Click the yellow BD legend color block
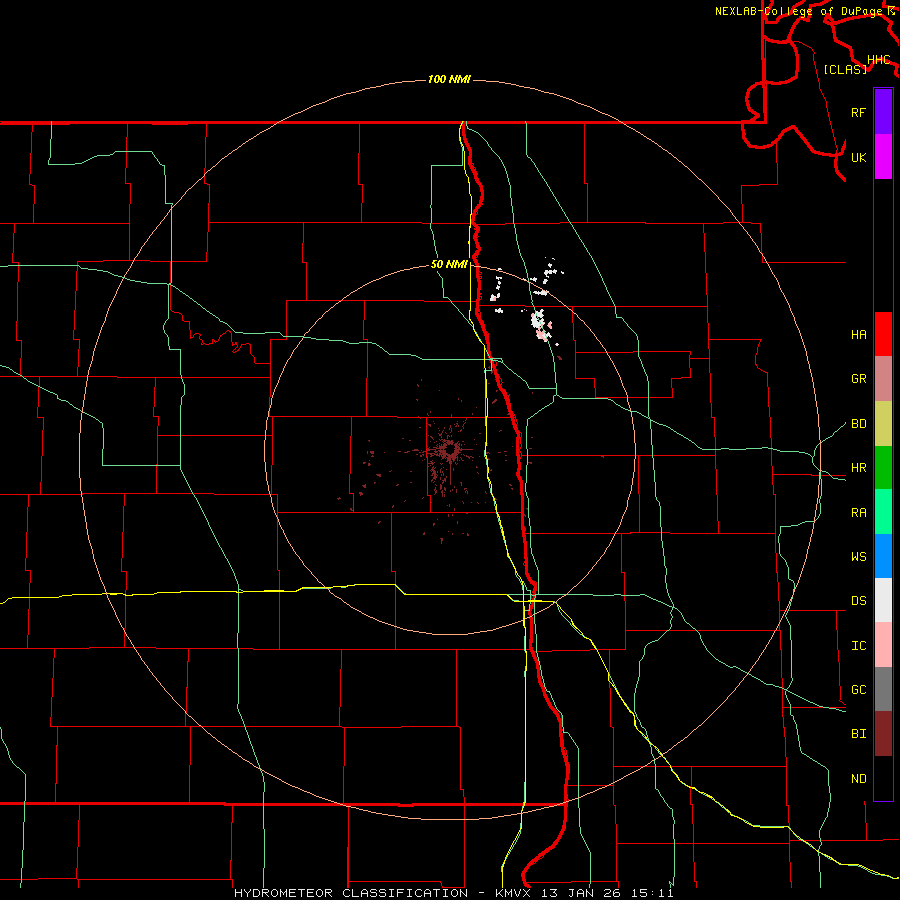This screenshot has width=900, height=900. click(x=883, y=424)
